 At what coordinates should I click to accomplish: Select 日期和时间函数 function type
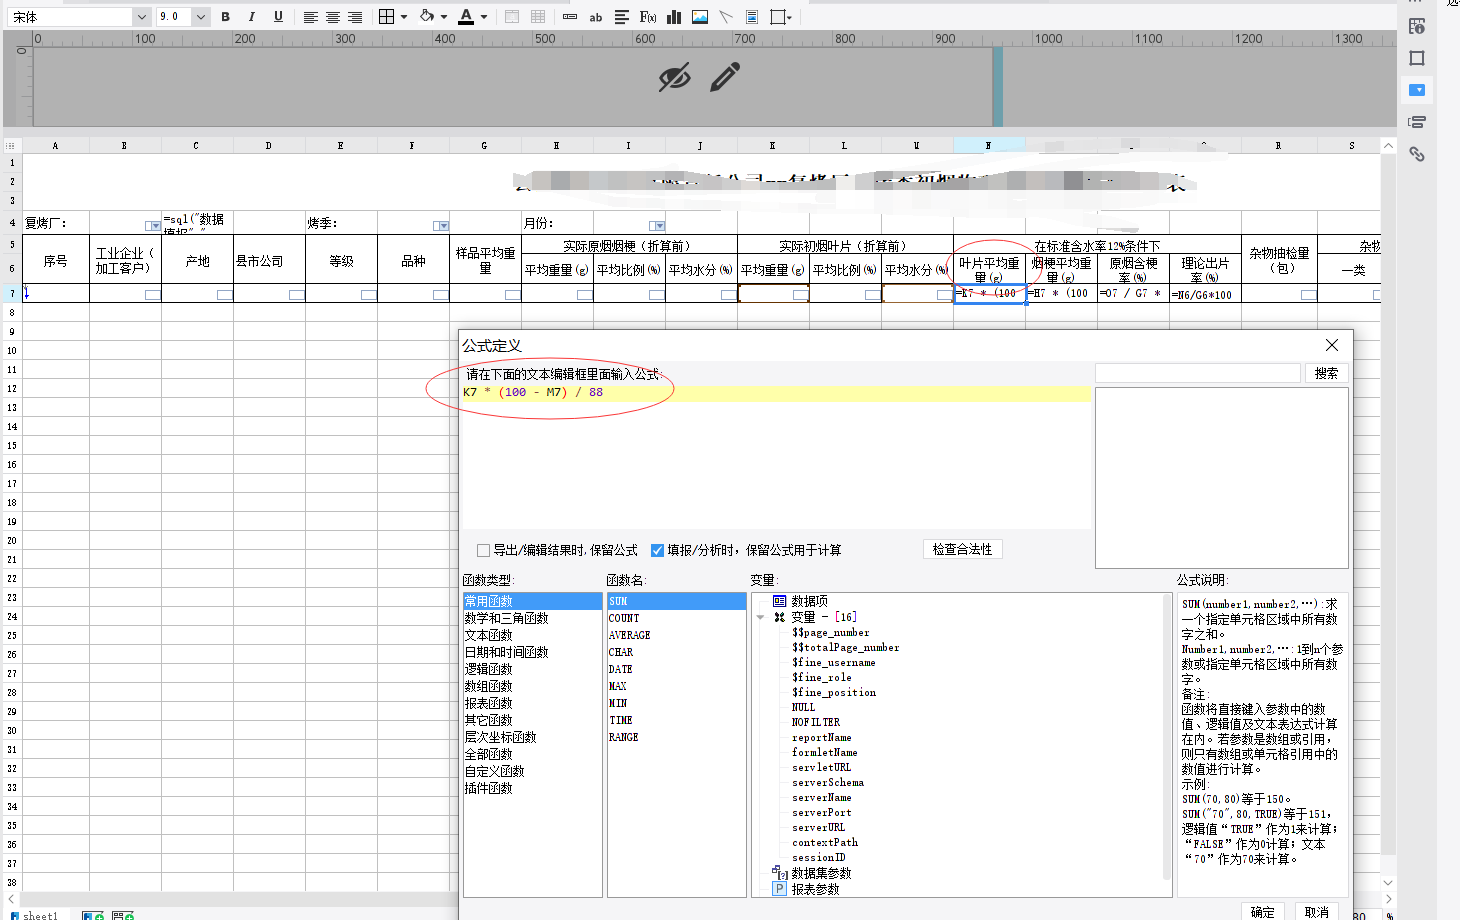pyautogui.click(x=506, y=652)
